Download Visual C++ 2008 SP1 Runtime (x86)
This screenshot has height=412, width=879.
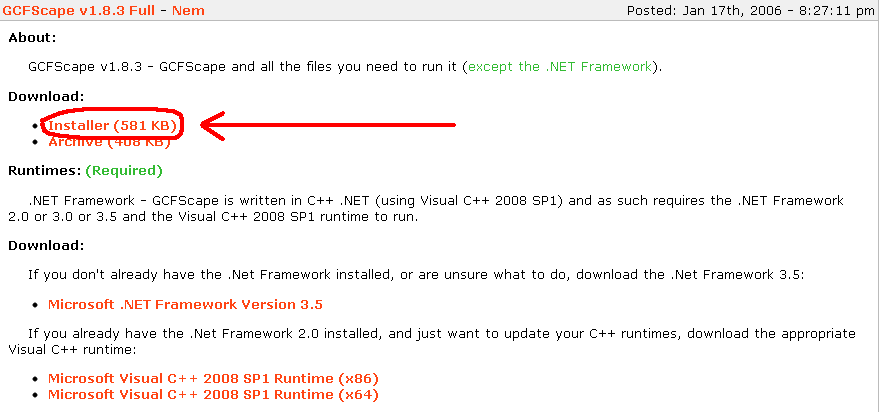coord(213,378)
